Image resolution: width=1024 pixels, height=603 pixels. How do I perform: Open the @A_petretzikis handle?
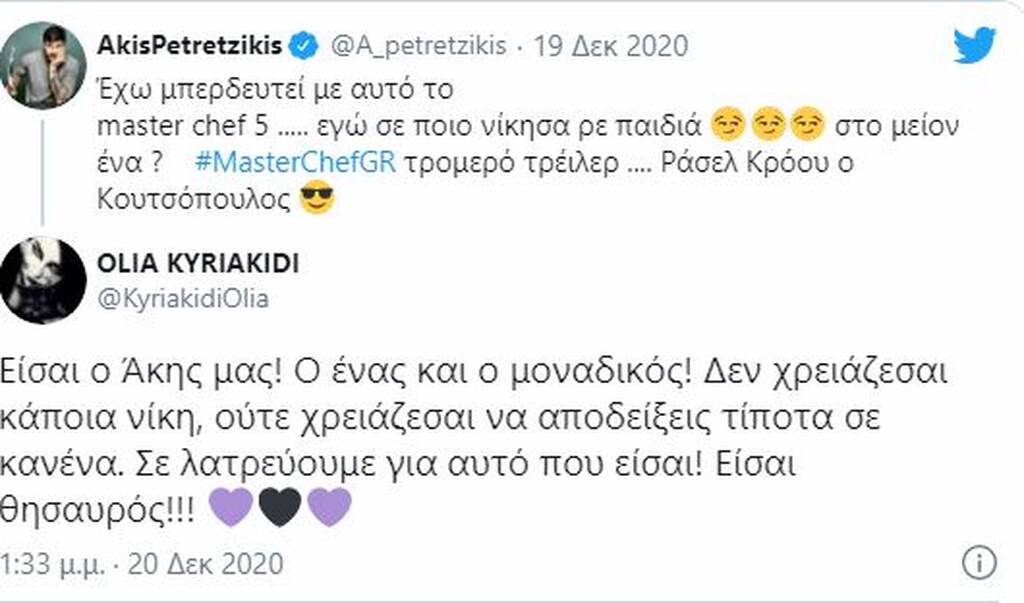point(419,46)
